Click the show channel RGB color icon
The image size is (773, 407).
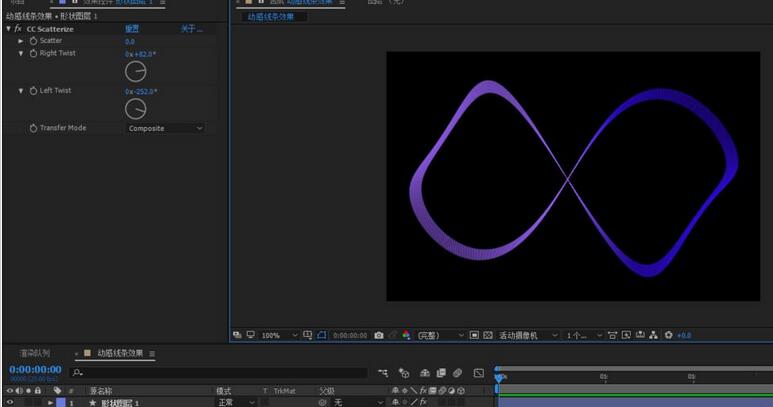[x=405, y=335]
